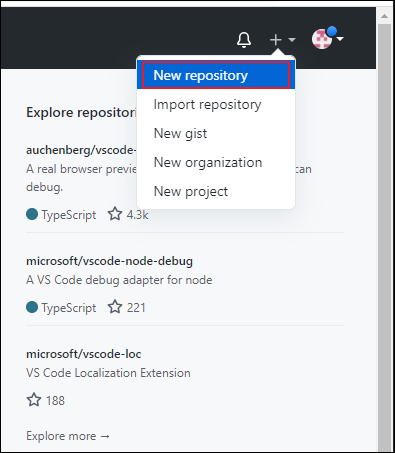The image size is (395, 453).
Task: Click the plus create-new icon
Action: tap(276, 40)
